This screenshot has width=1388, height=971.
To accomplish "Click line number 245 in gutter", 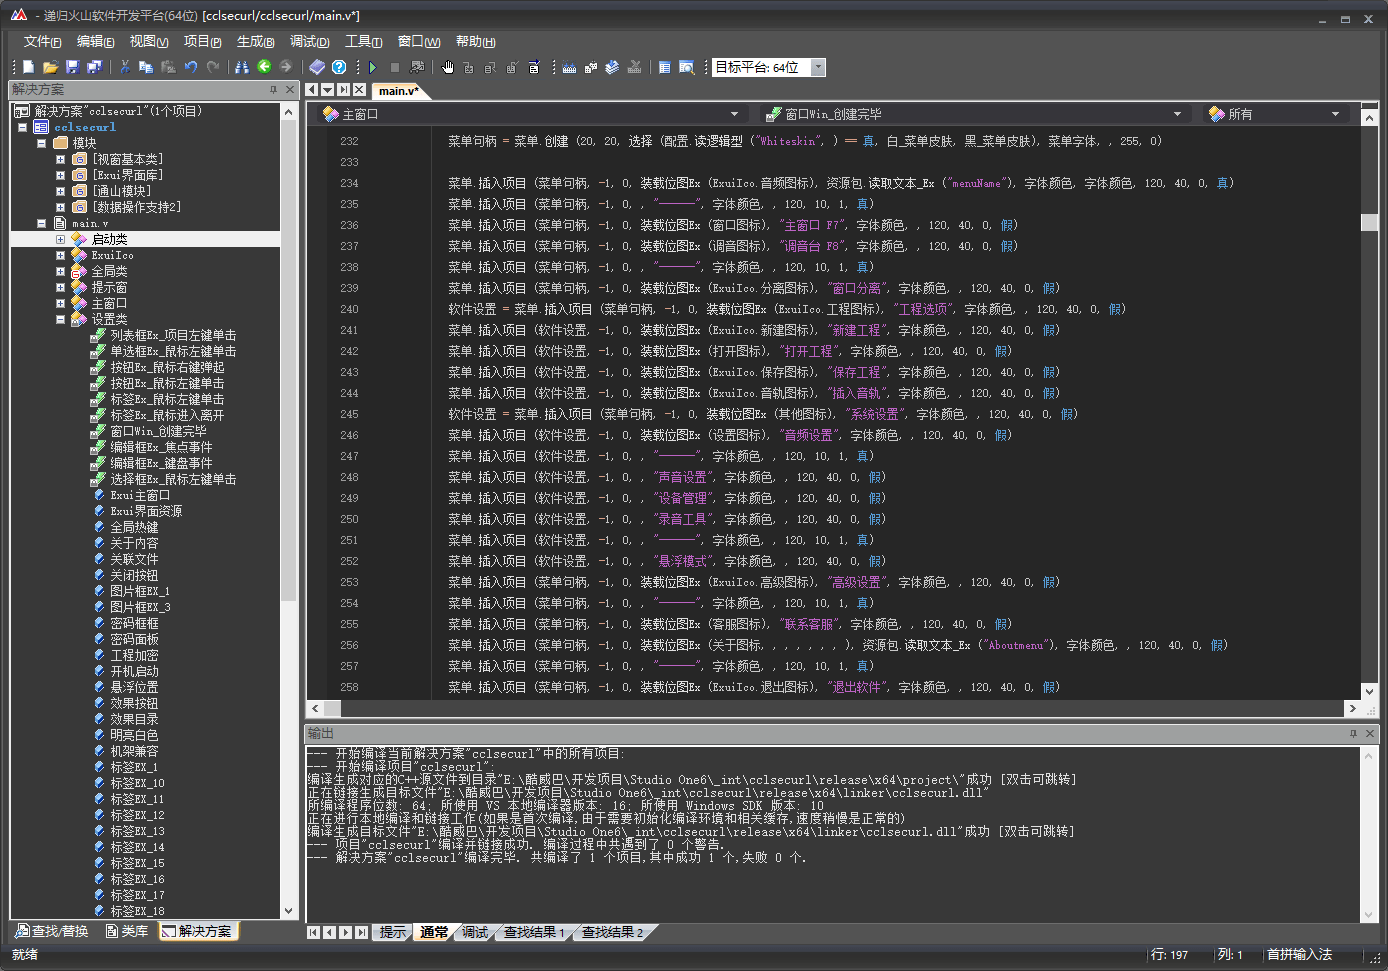I will pyautogui.click(x=349, y=414).
